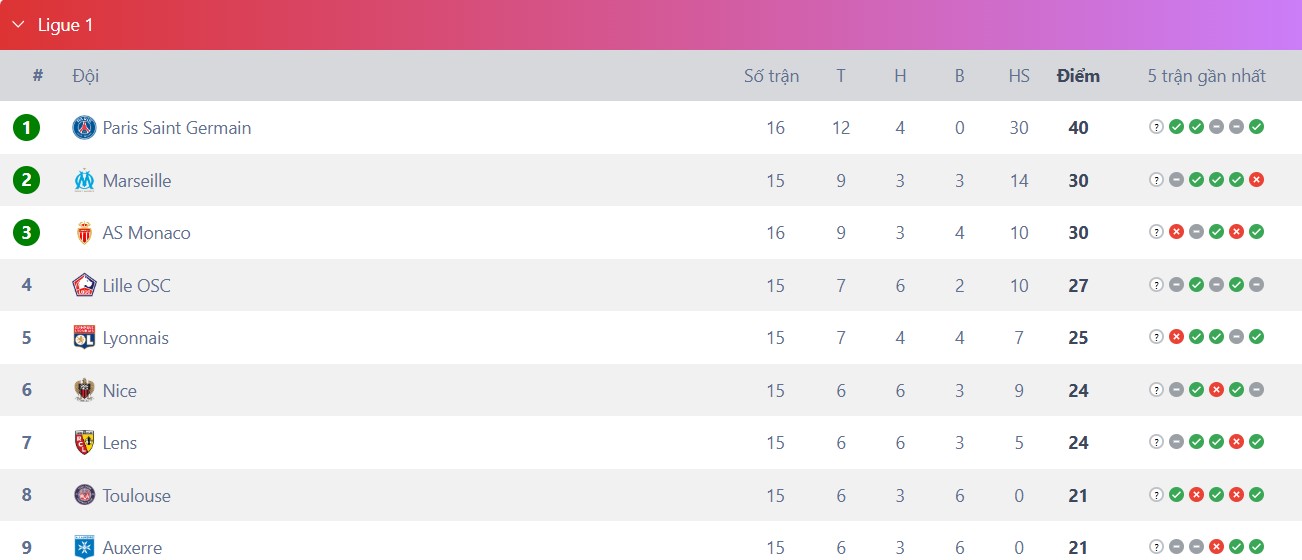Click the green rank 1 badge
Viewport: 1302px width, 560px height.
(26, 128)
